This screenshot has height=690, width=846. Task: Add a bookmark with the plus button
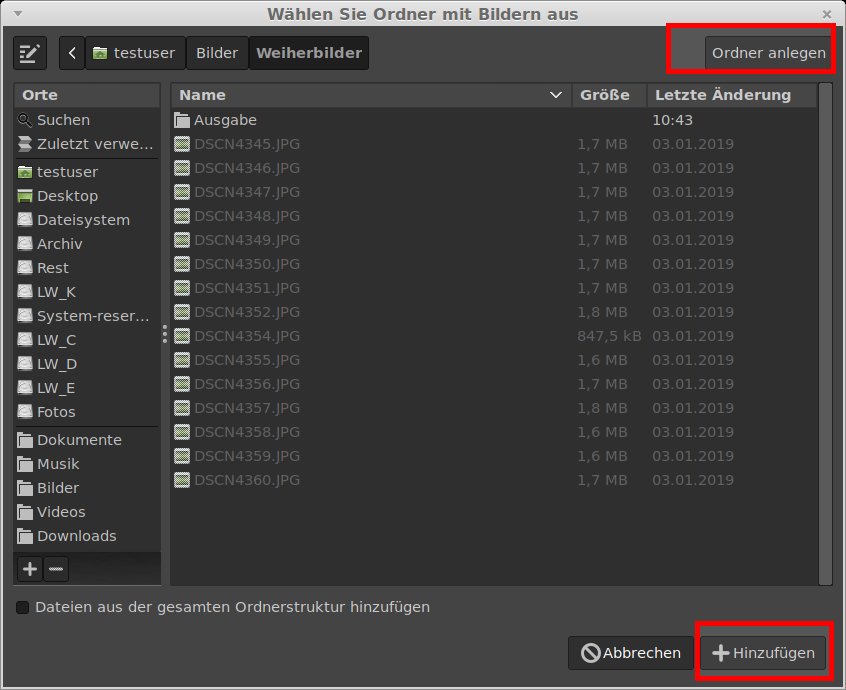click(x=30, y=569)
